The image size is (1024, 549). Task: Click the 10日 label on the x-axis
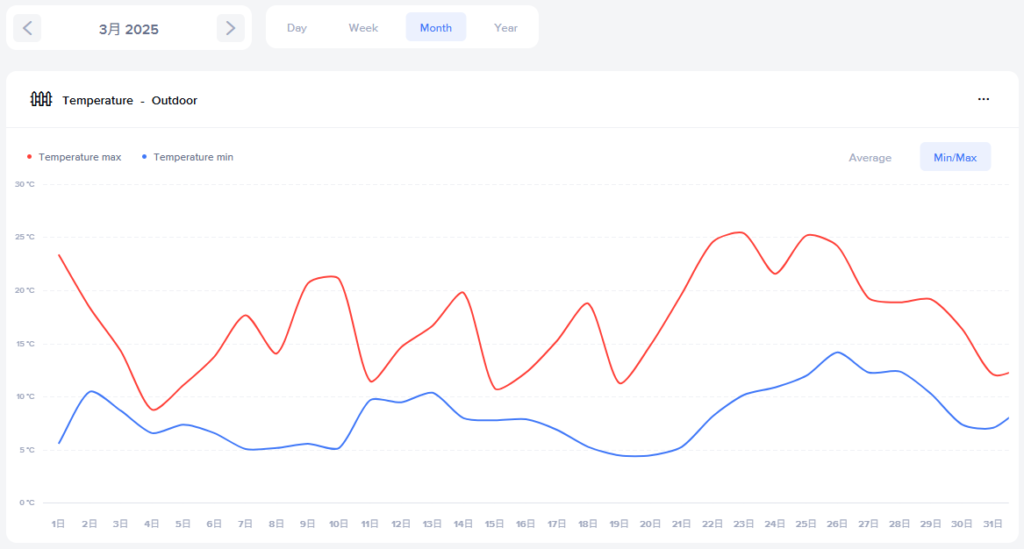(x=338, y=523)
